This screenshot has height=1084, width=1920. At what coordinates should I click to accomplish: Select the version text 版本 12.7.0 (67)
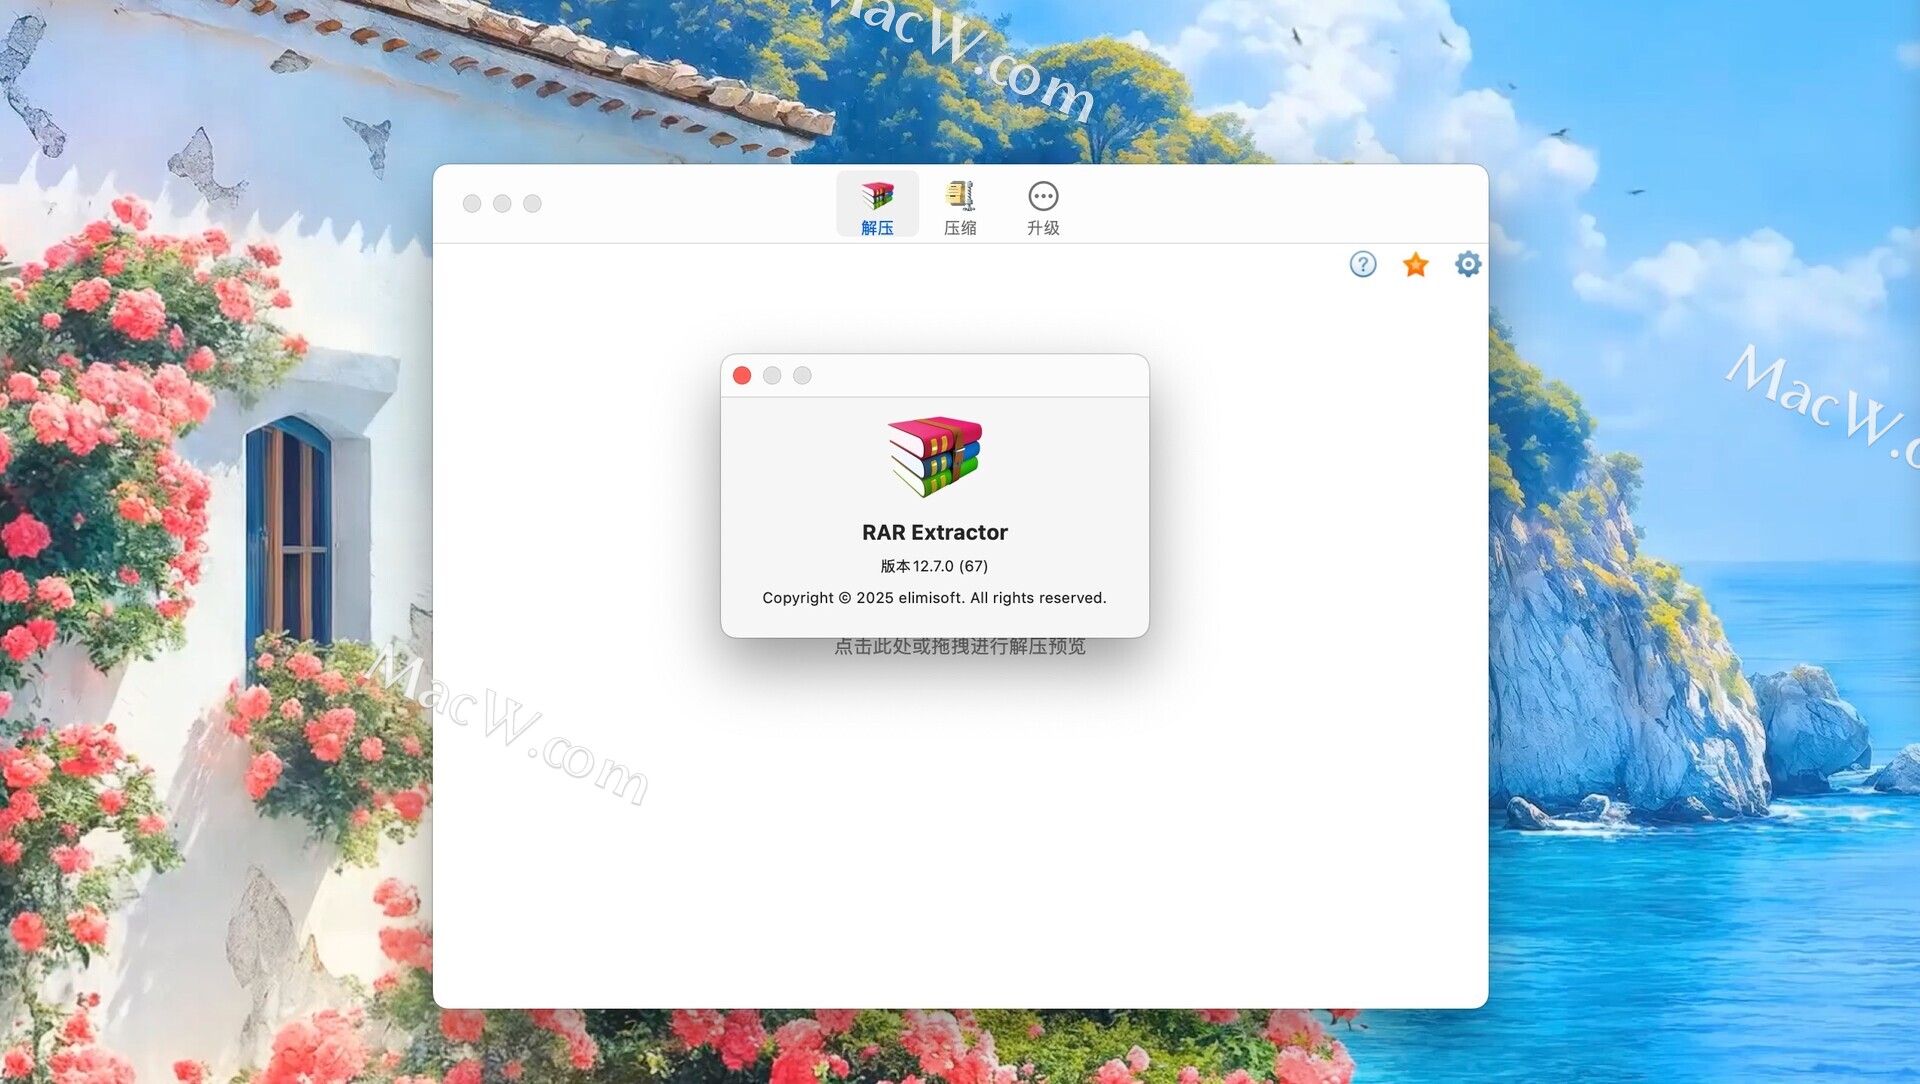coord(934,566)
